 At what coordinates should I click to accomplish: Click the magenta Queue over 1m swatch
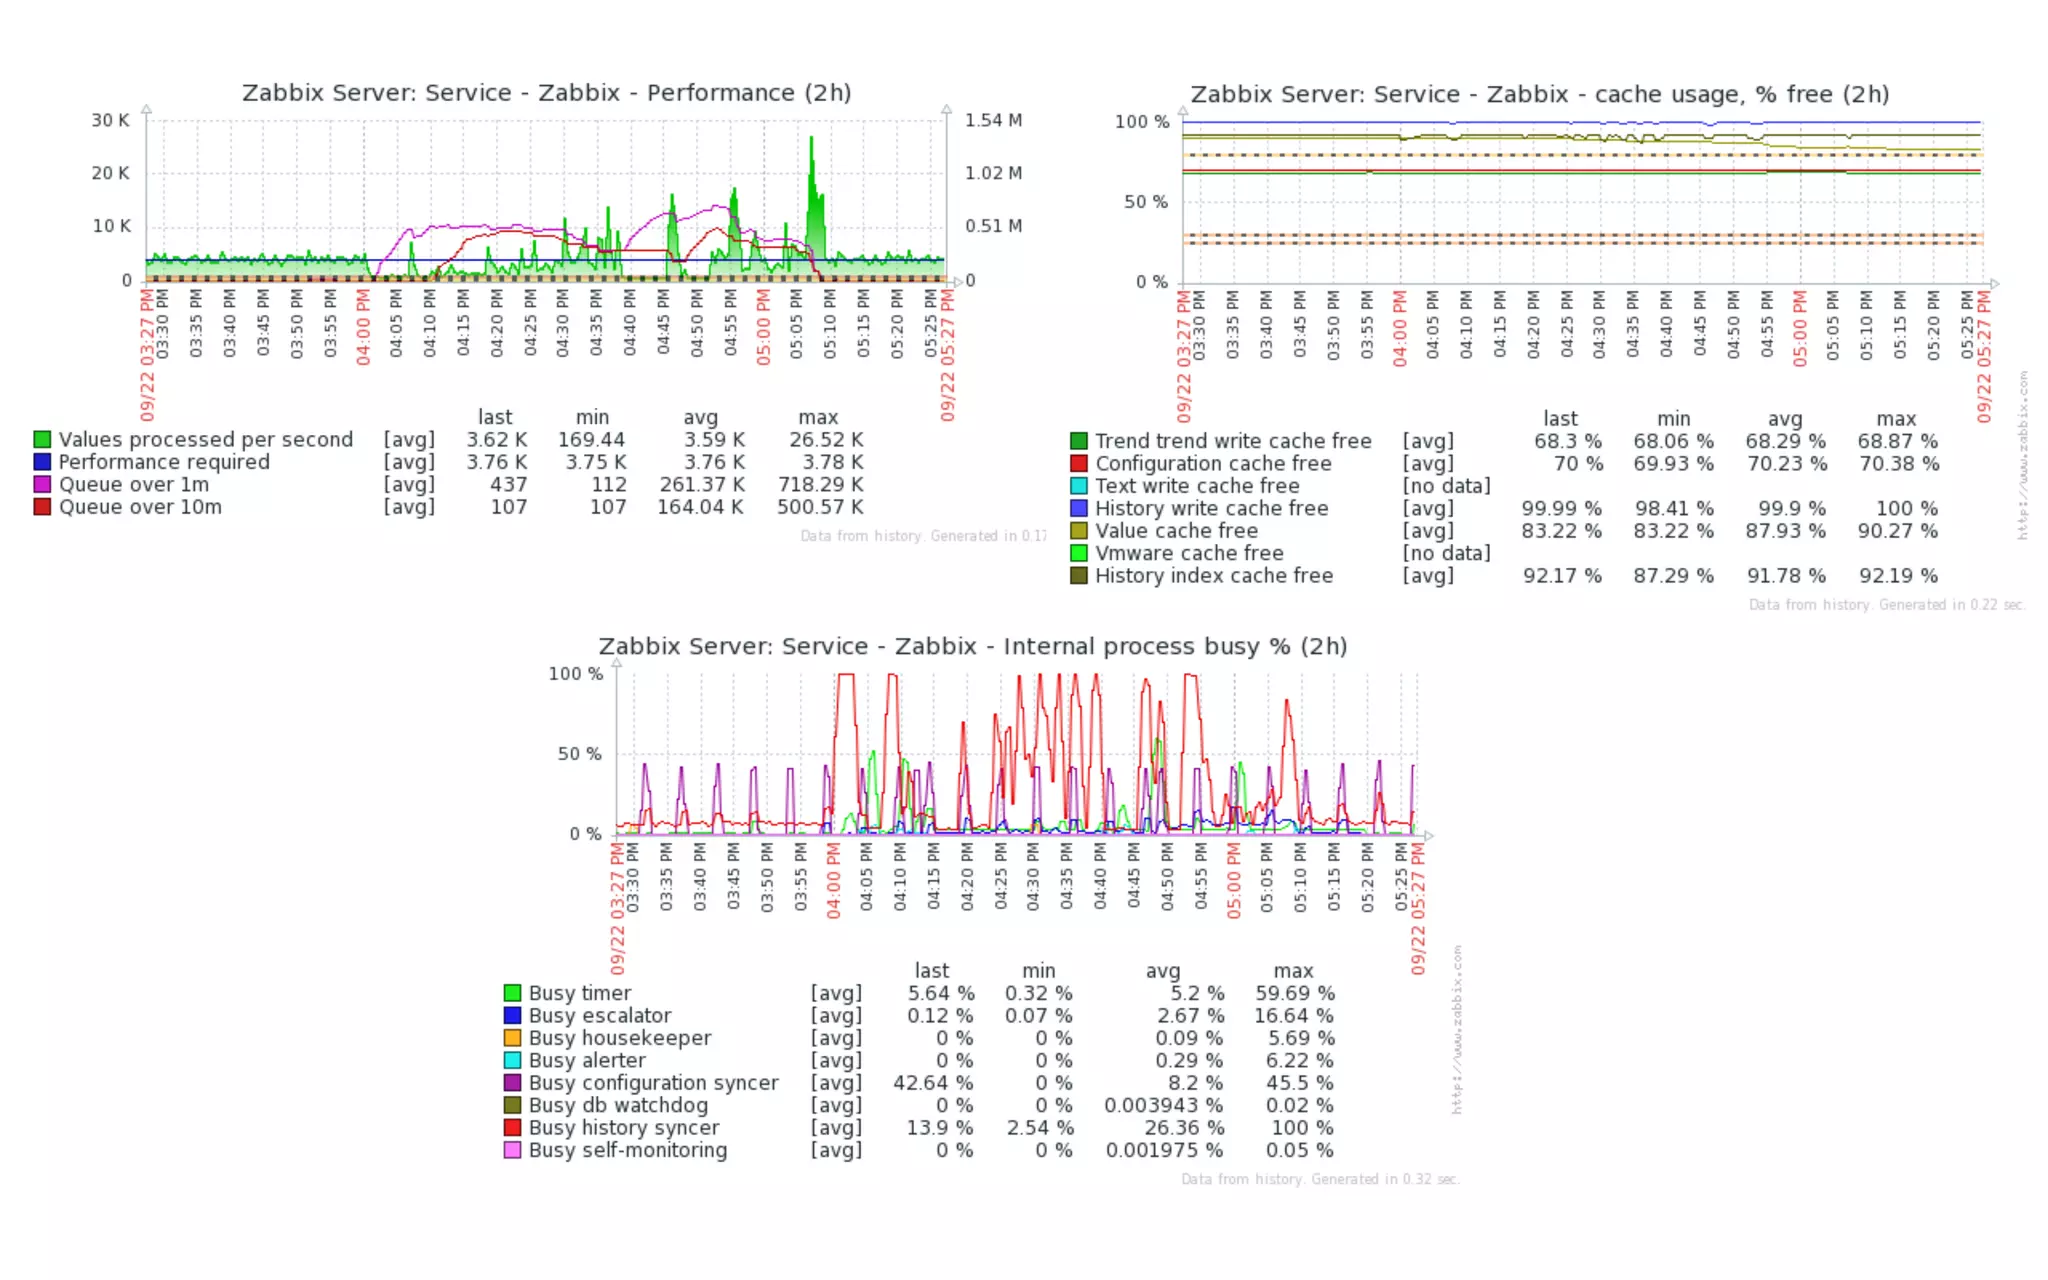point(42,485)
